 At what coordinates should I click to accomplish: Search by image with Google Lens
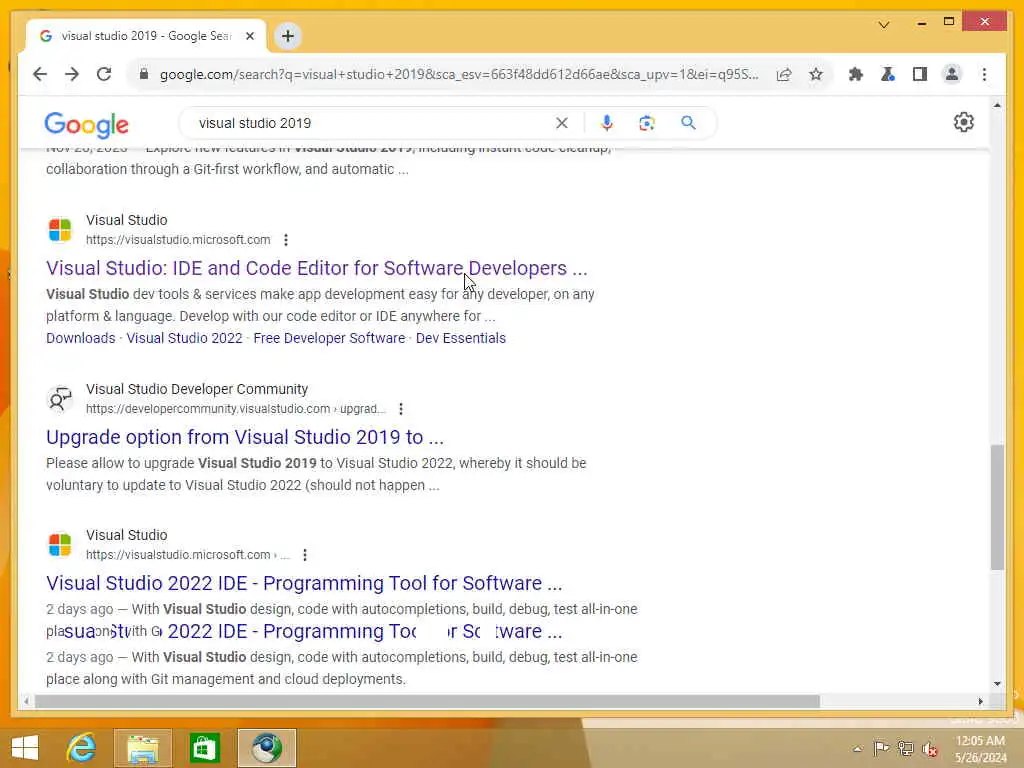tap(647, 123)
